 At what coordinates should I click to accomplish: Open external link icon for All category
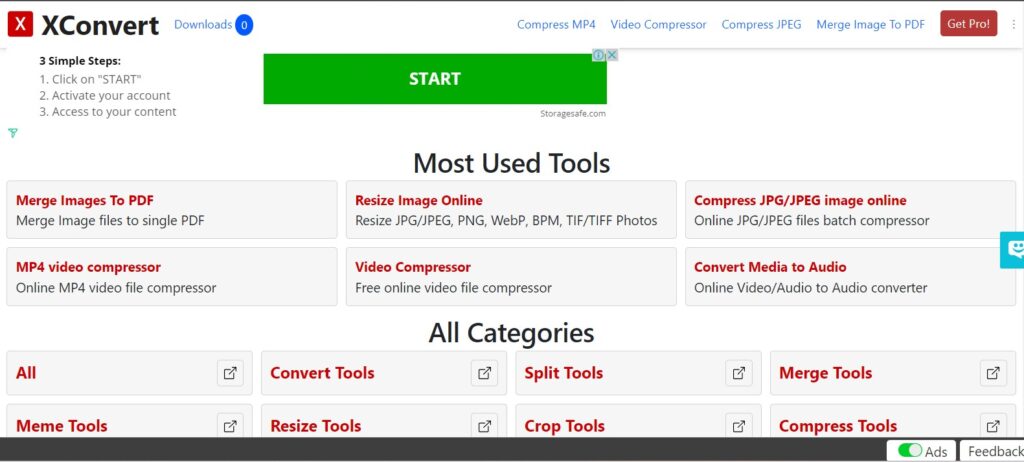(230, 373)
